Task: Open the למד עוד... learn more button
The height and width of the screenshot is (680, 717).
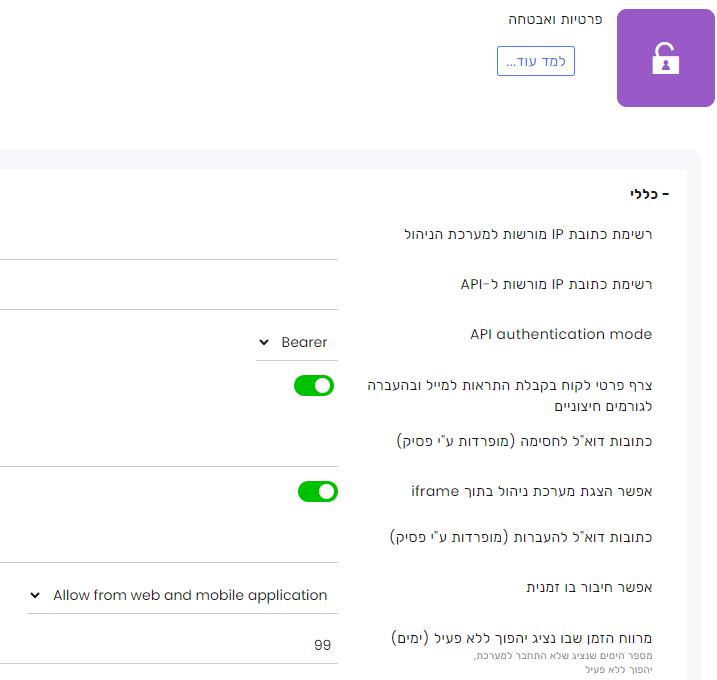Action: click(x=535, y=61)
